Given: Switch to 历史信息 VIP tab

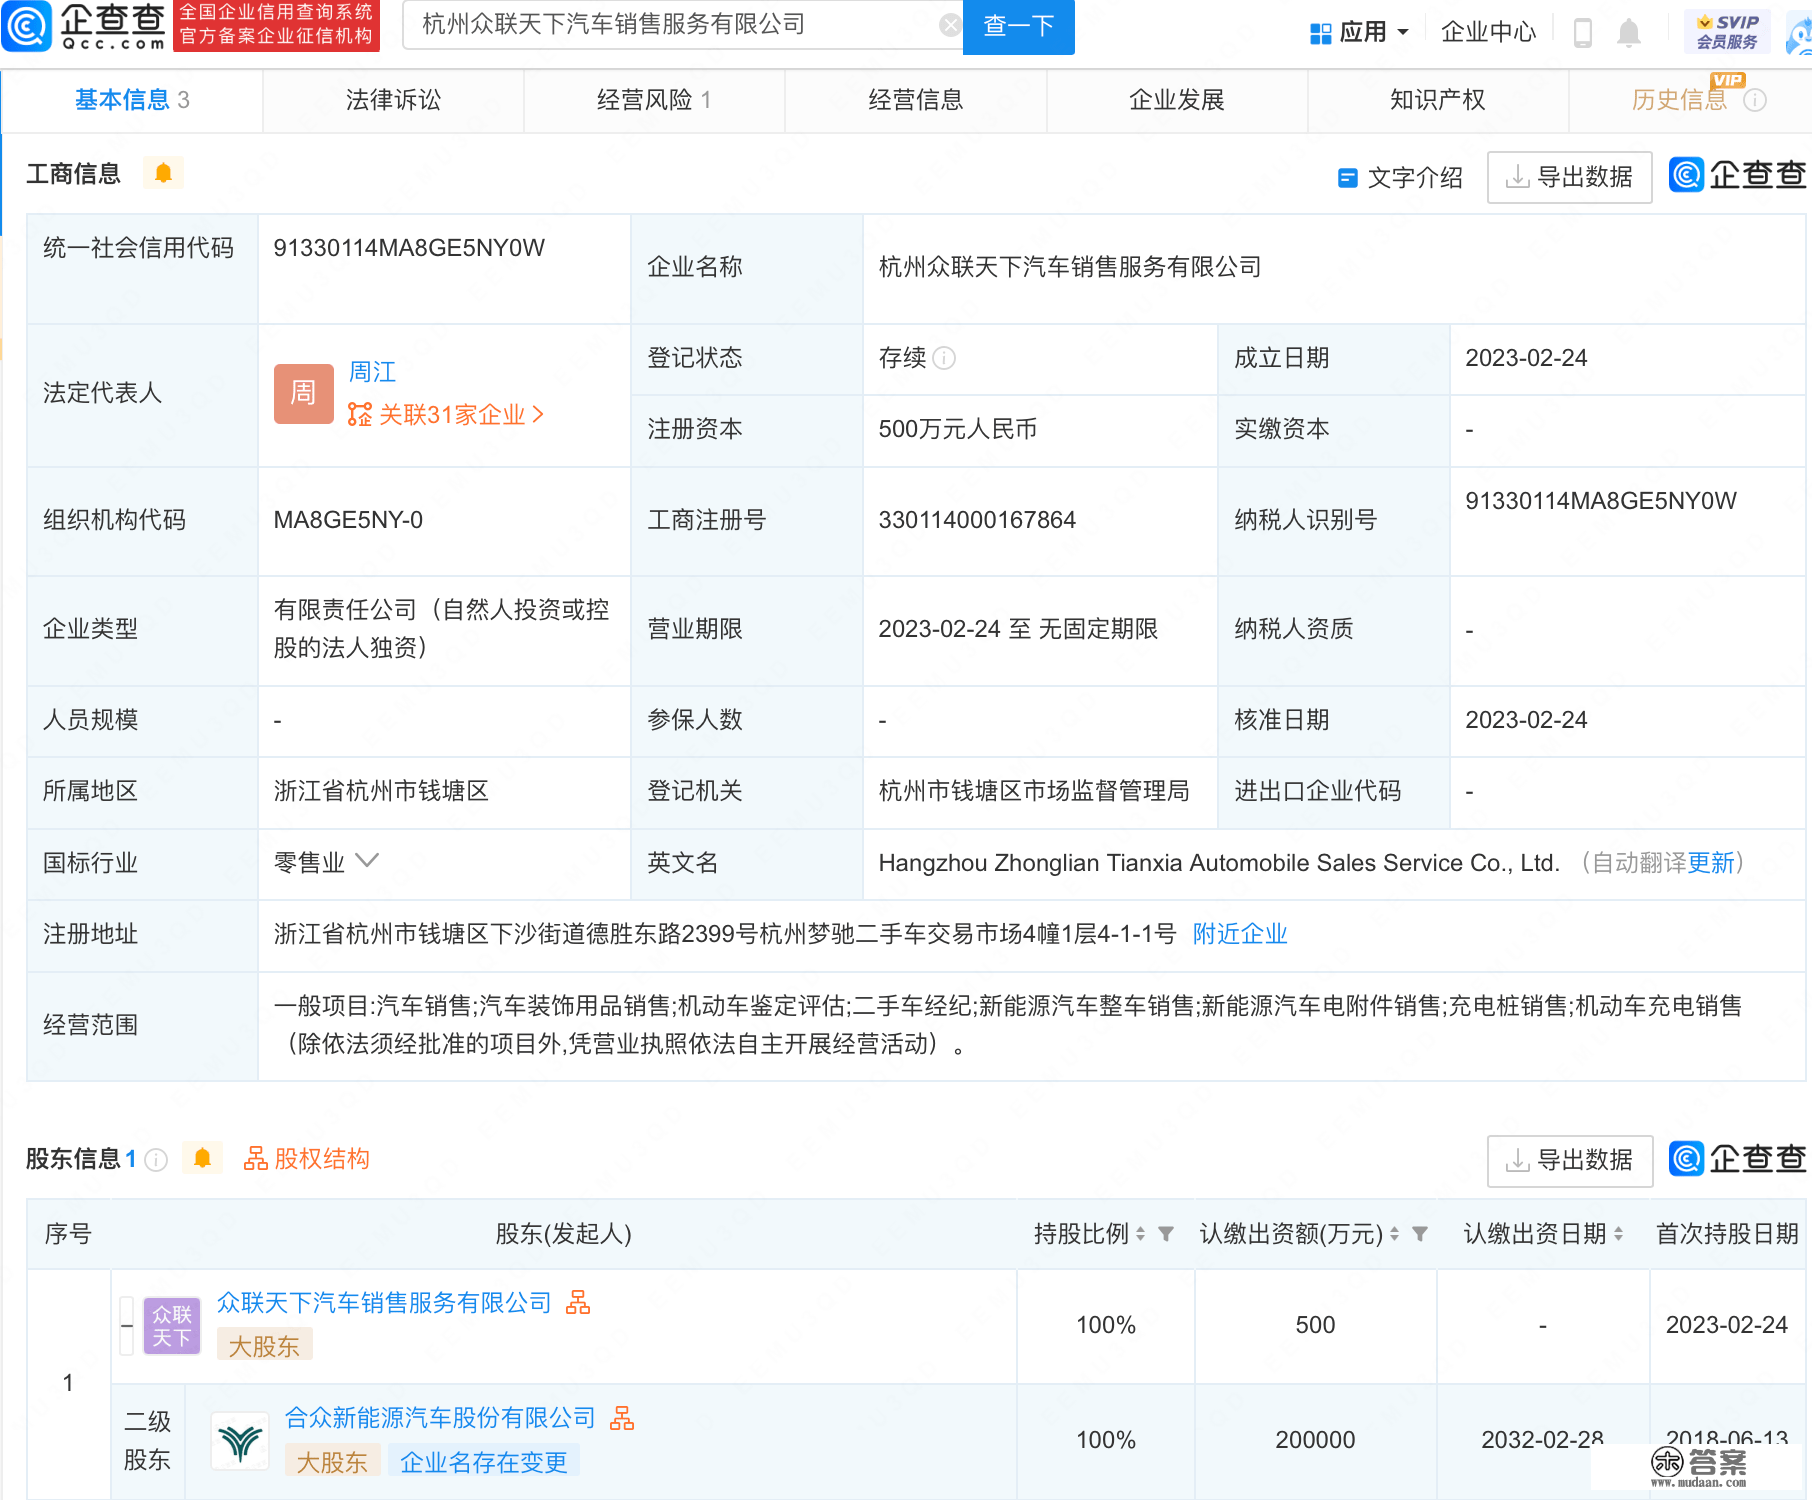Looking at the screenshot, I should pyautogui.click(x=1690, y=100).
